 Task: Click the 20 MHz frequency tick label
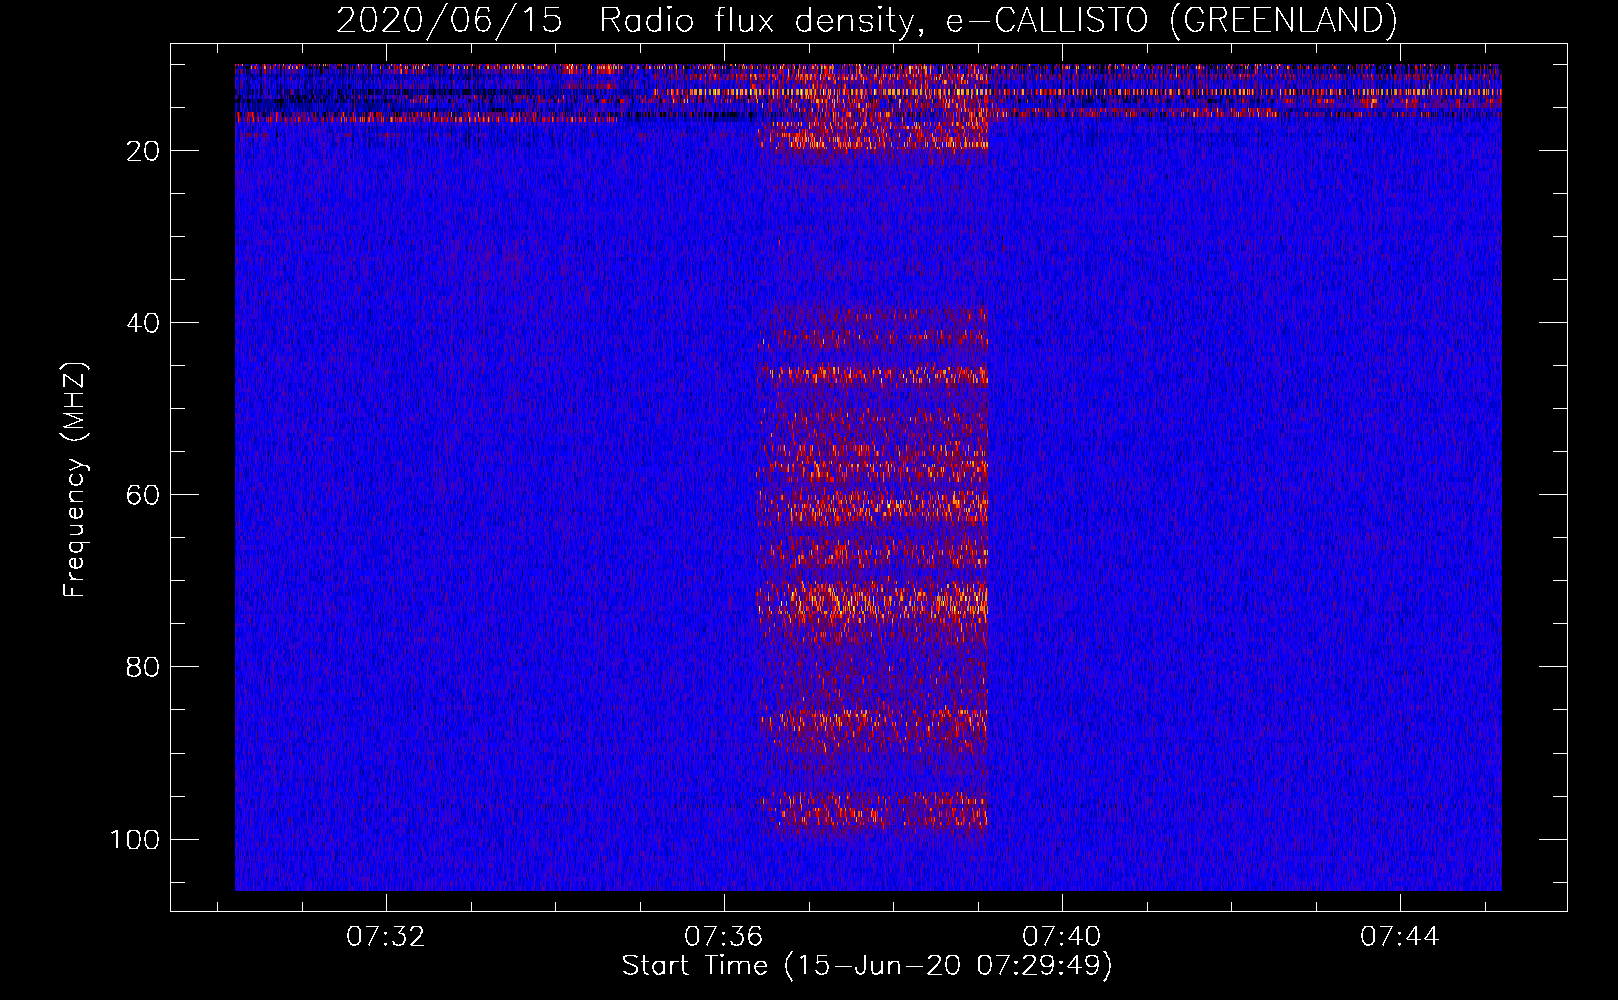[143, 151]
